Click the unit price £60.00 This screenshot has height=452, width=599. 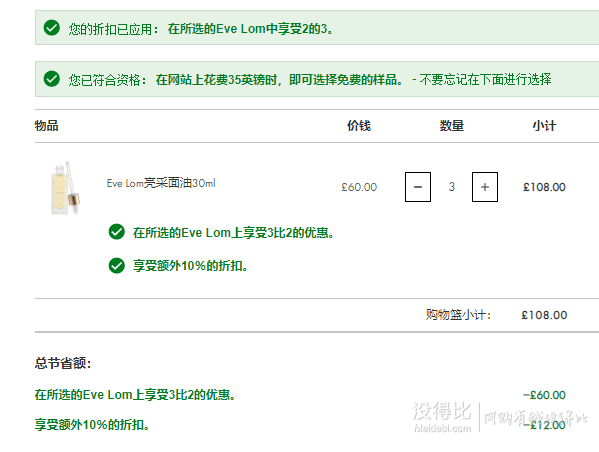point(359,187)
